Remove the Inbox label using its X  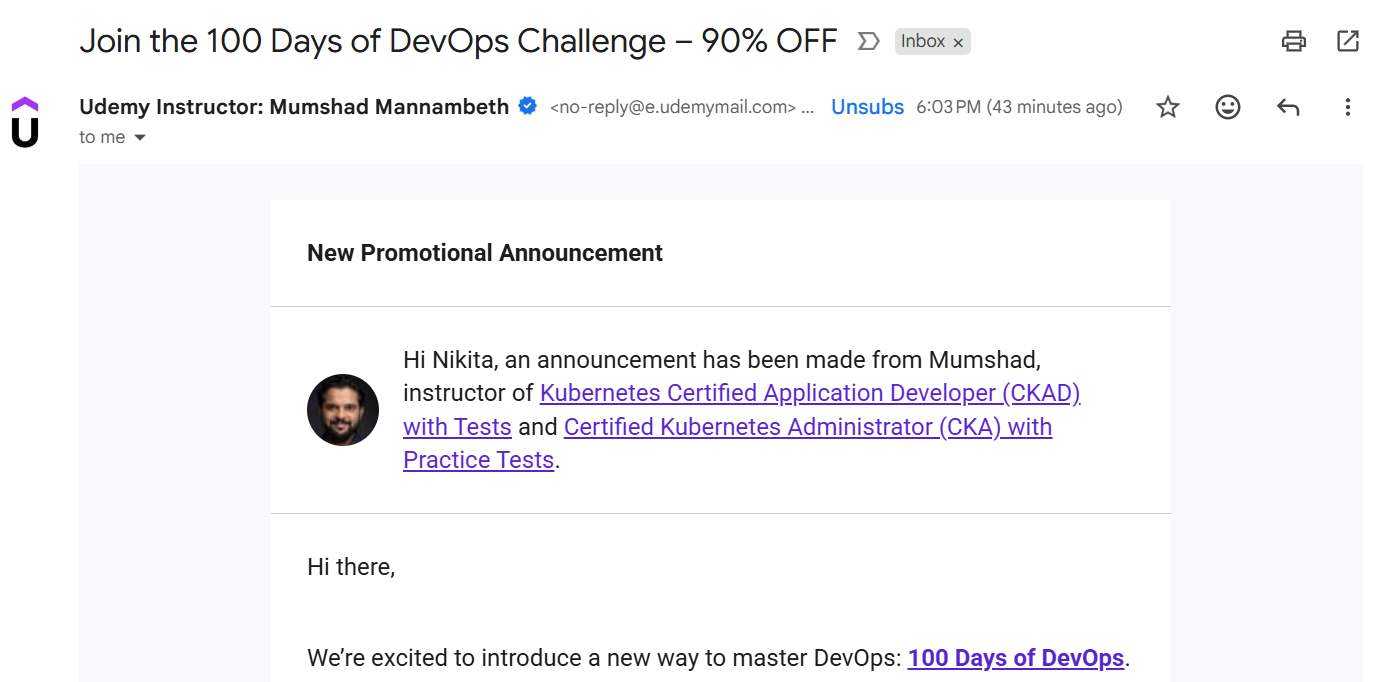pyautogui.click(x=958, y=42)
